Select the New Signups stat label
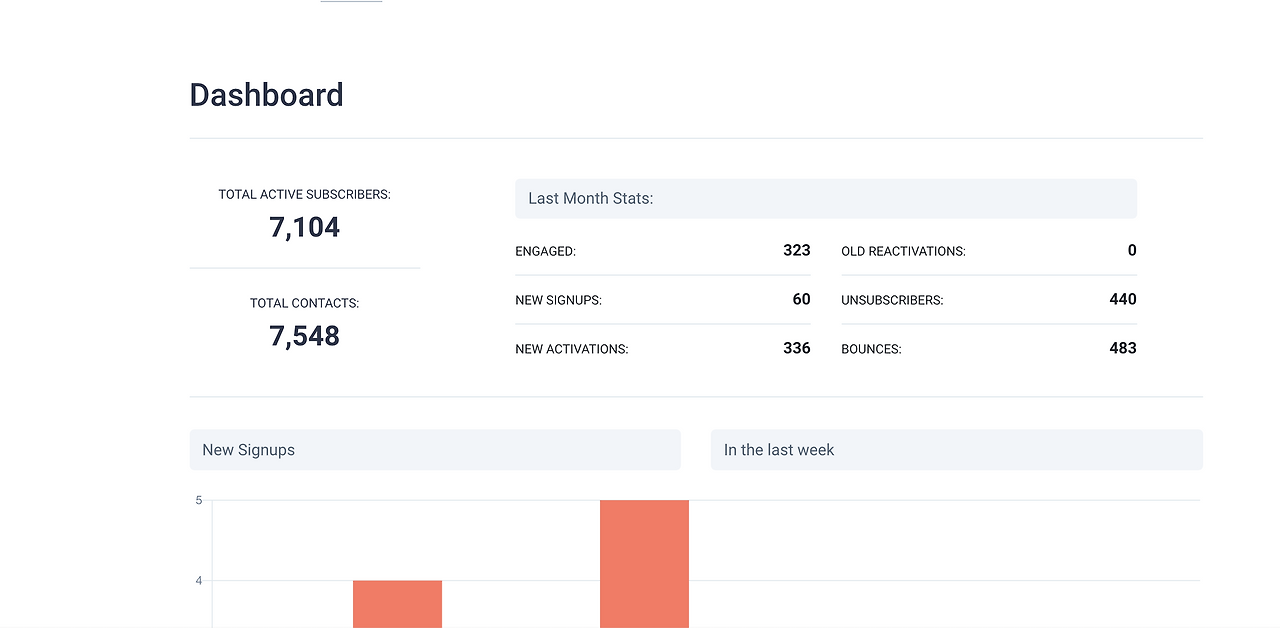Screen dimensions: 1280x628 click(558, 300)
